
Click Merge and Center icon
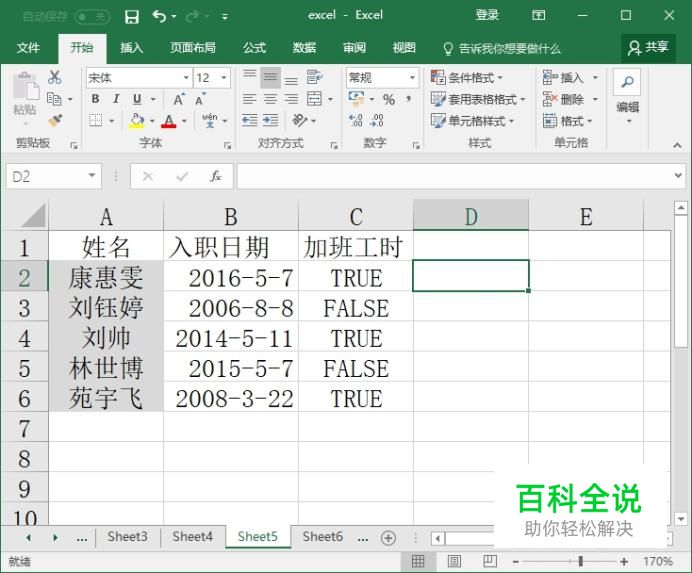(x=314, y=99)
